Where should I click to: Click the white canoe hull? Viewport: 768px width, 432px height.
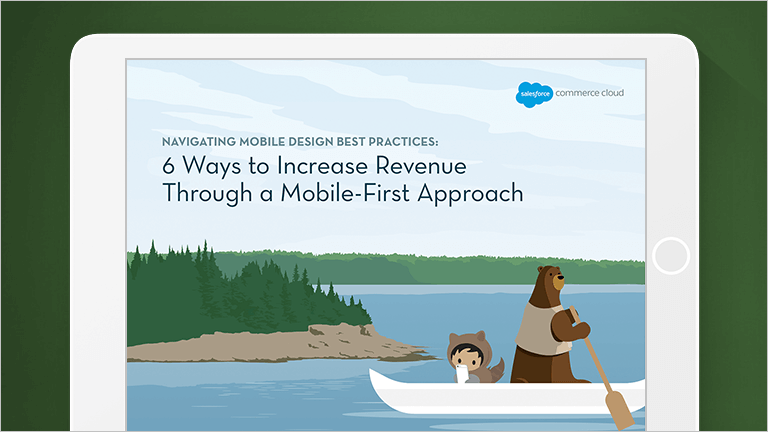coord(500,400)
